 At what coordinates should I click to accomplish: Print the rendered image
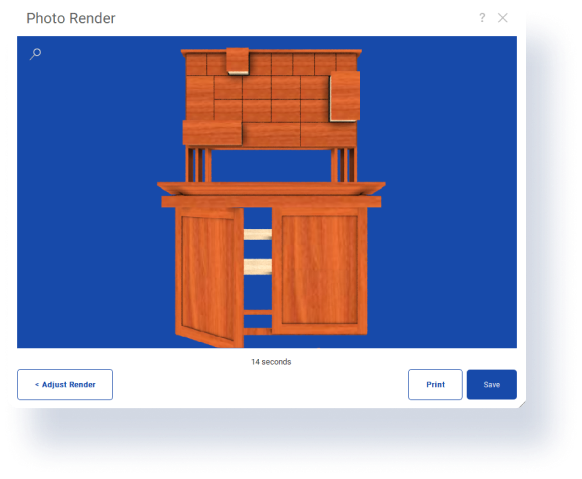[x=435, y=384]
